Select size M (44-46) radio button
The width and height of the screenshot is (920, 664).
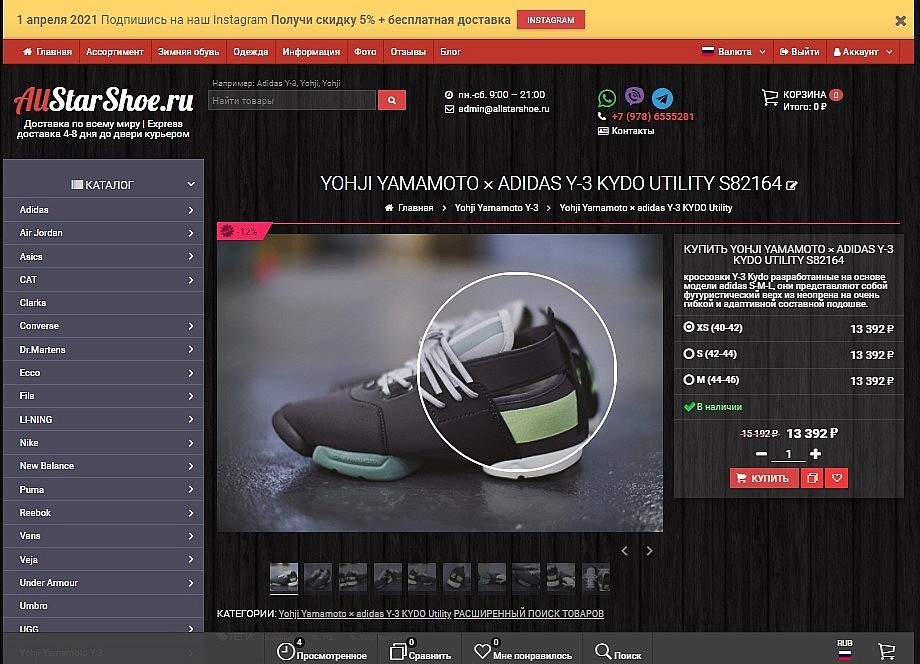point(689,380)
